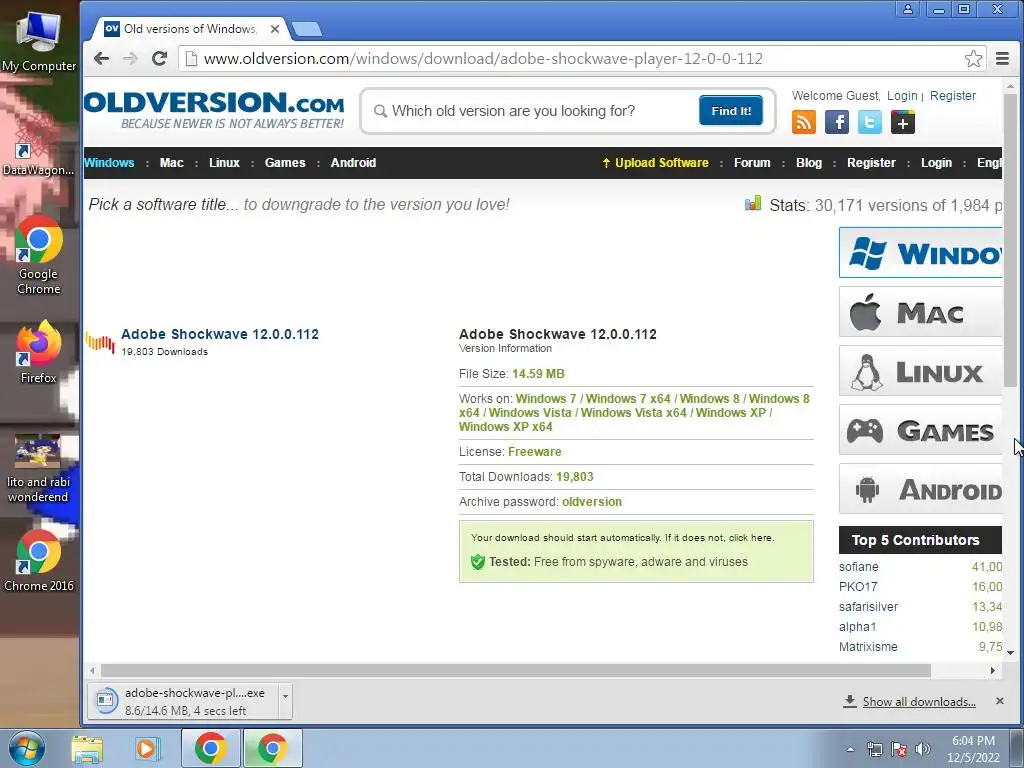Click the download 'click here' link
1024x768 pixels.
[x=751, y=537]
